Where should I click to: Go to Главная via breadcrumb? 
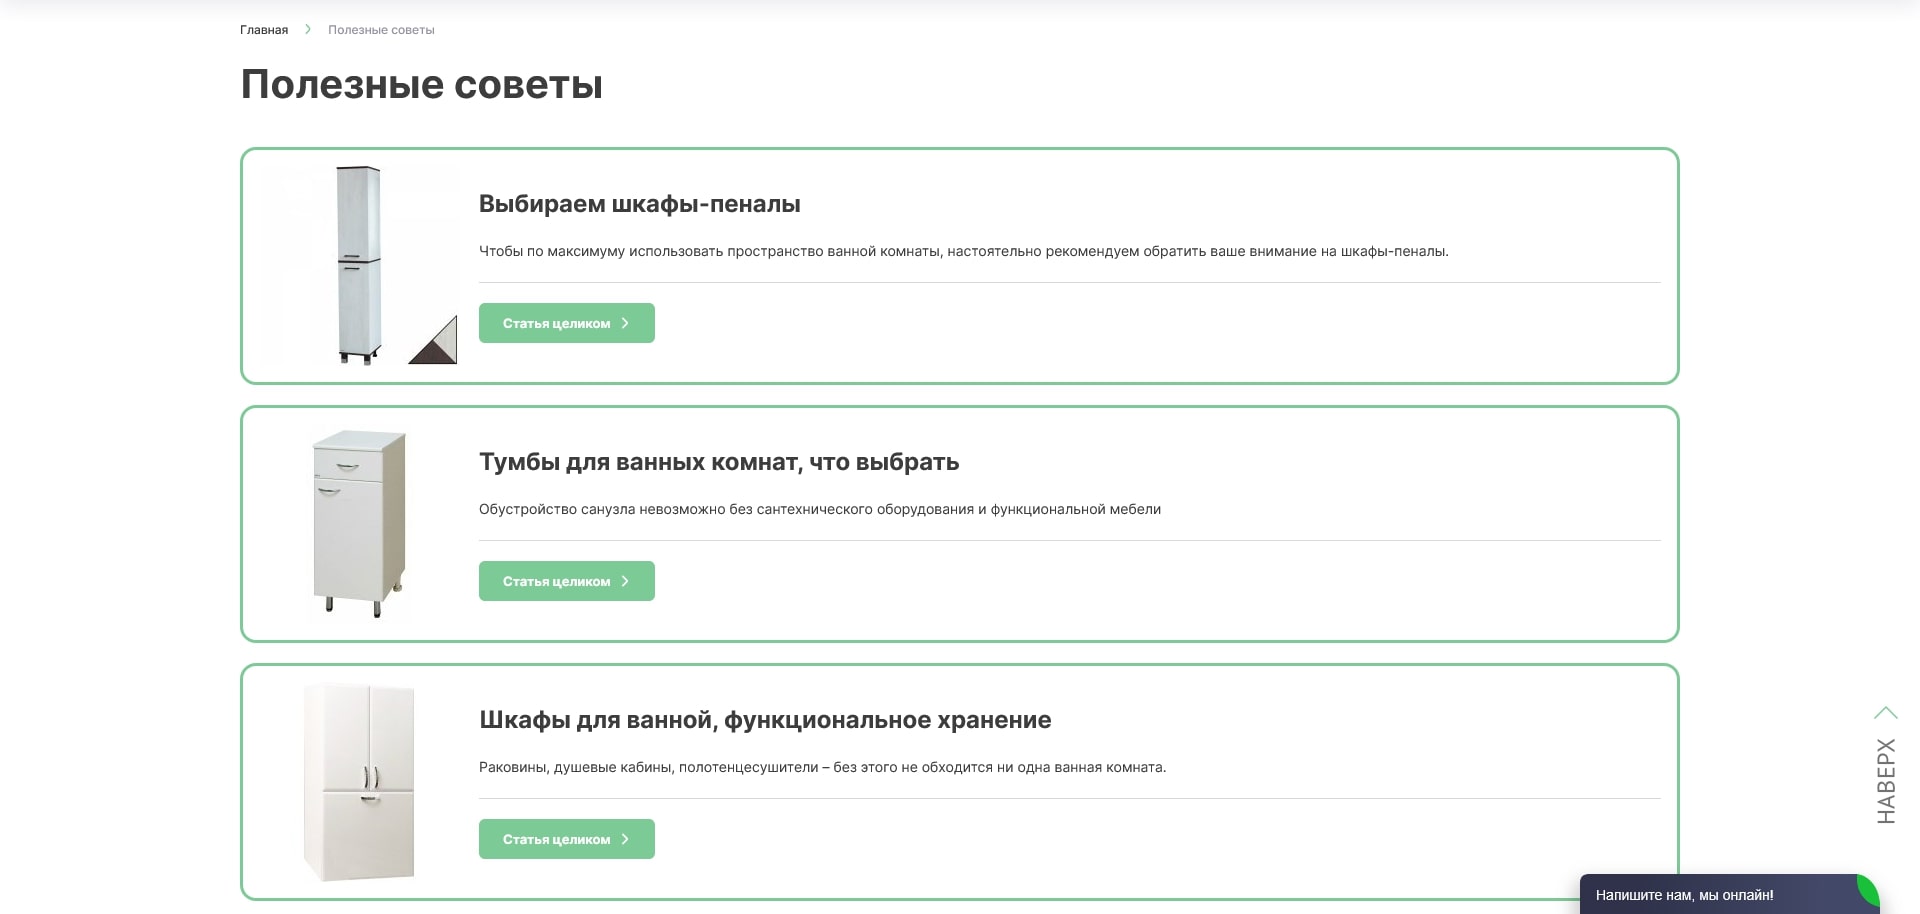pyautogui.click(x=264, y=30)
